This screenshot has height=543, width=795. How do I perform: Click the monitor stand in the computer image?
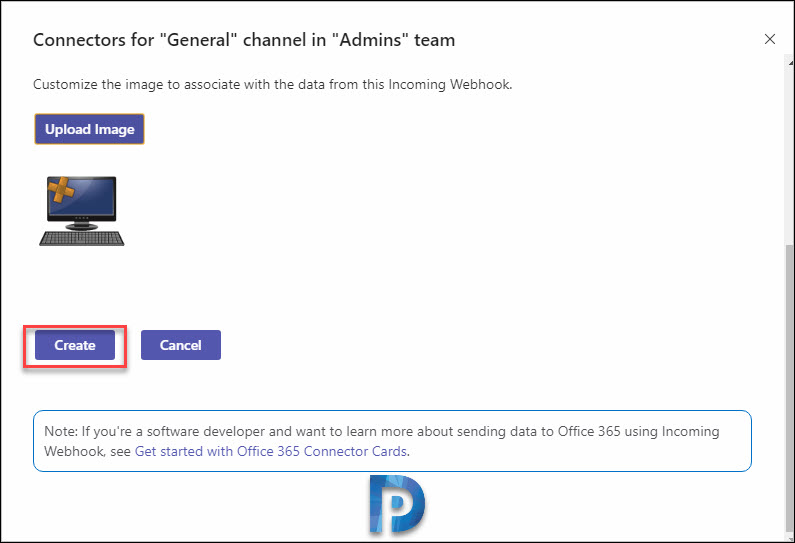pyautogui.click(x=82, y=224)
